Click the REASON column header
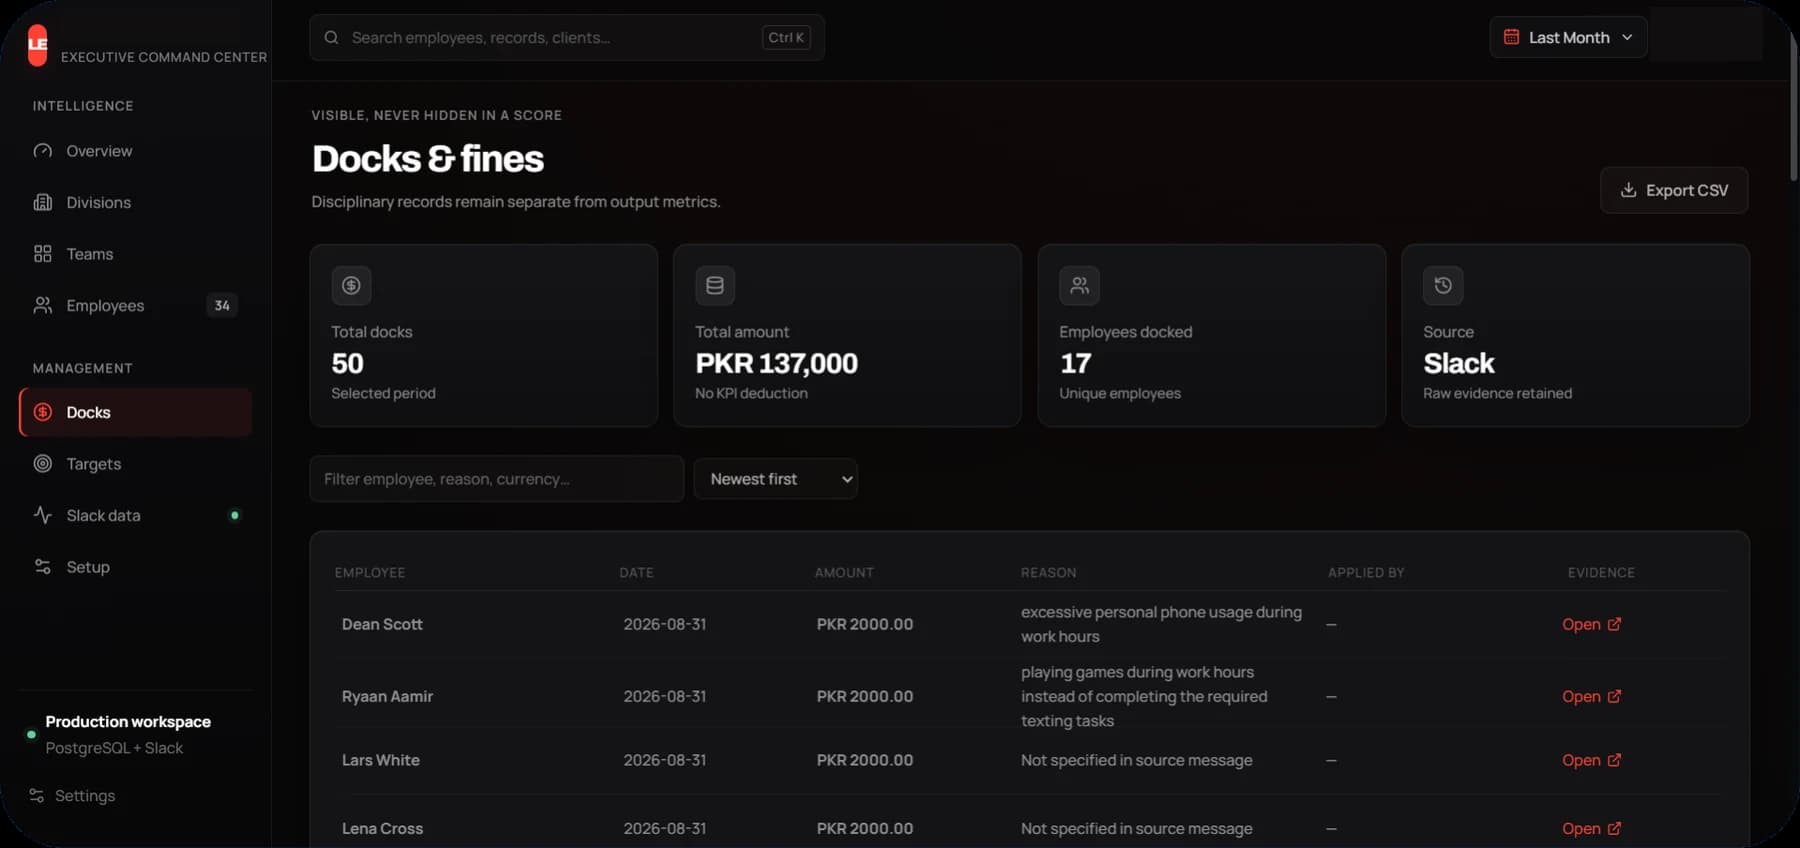This screenshot has height=848, width=1800. pos(1049,573)
